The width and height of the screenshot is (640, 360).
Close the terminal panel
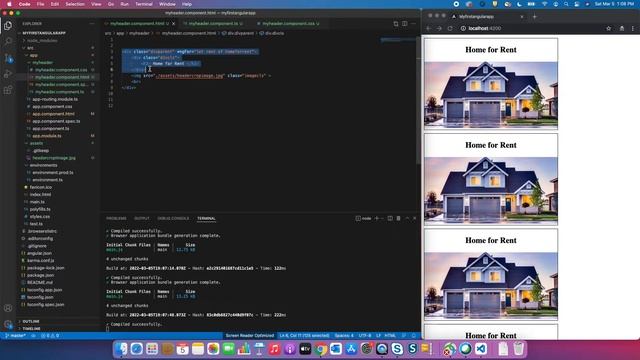[414, 218]
